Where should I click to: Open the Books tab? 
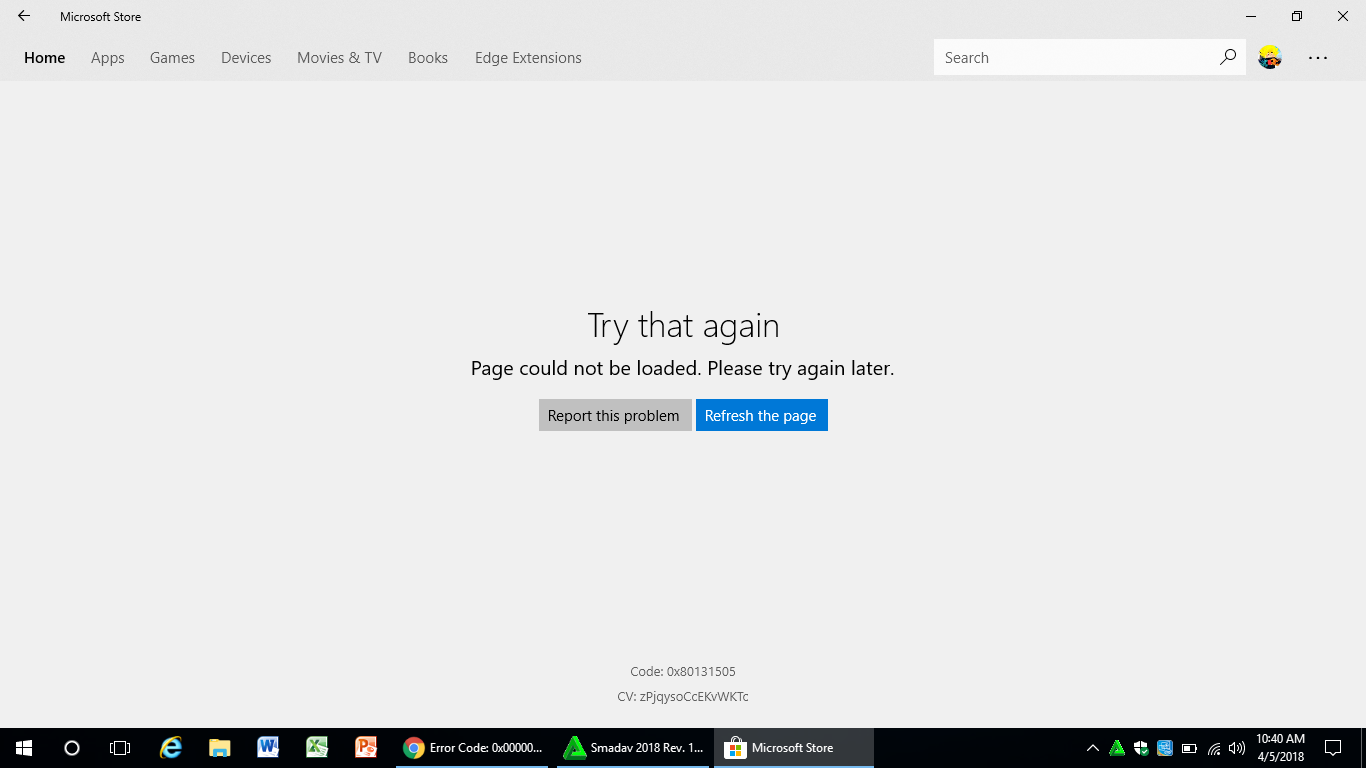[x=428, y=58]
